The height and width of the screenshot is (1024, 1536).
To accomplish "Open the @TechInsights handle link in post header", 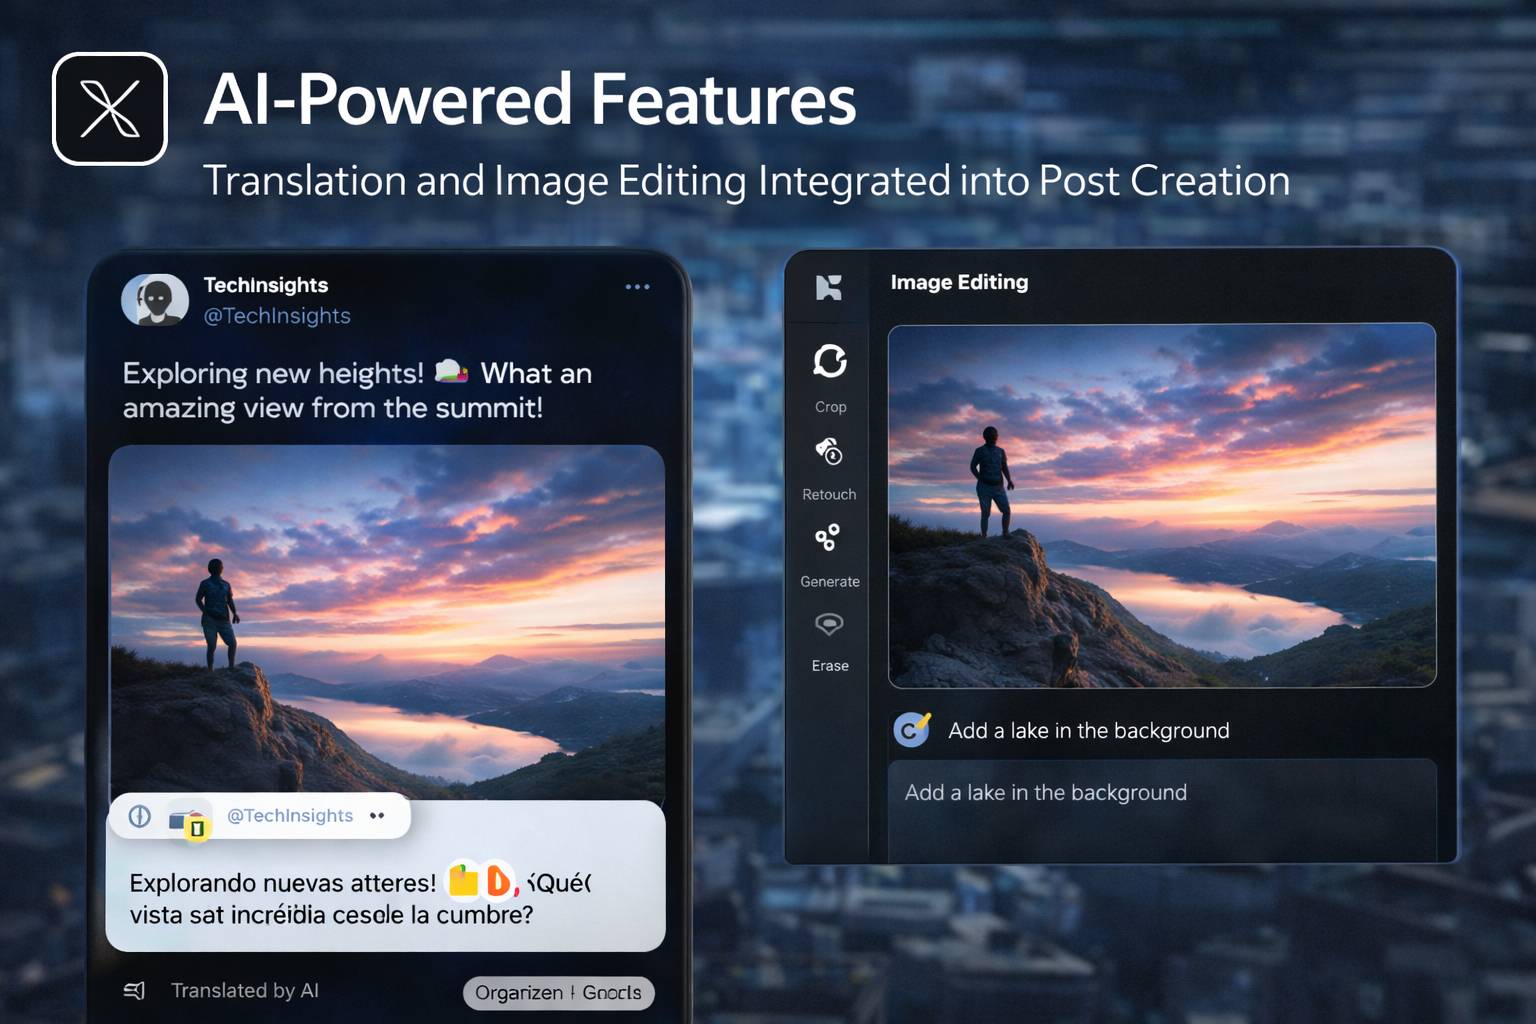I will point(277,316).
